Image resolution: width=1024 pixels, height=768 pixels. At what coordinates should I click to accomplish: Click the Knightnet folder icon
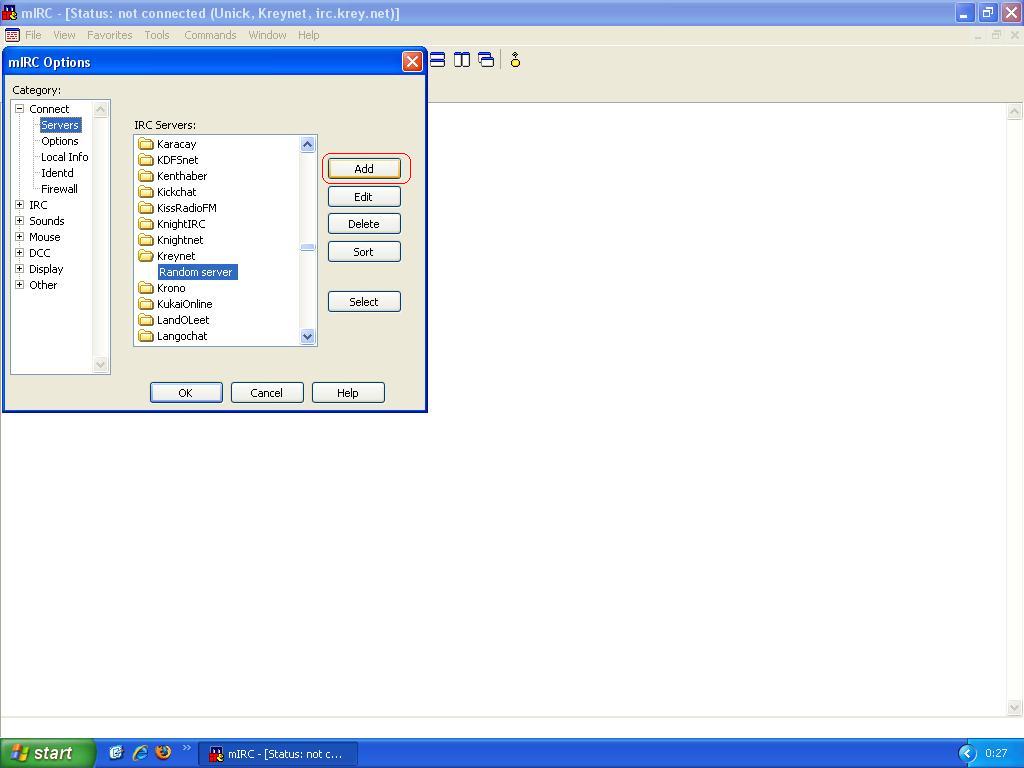(146, 240)
